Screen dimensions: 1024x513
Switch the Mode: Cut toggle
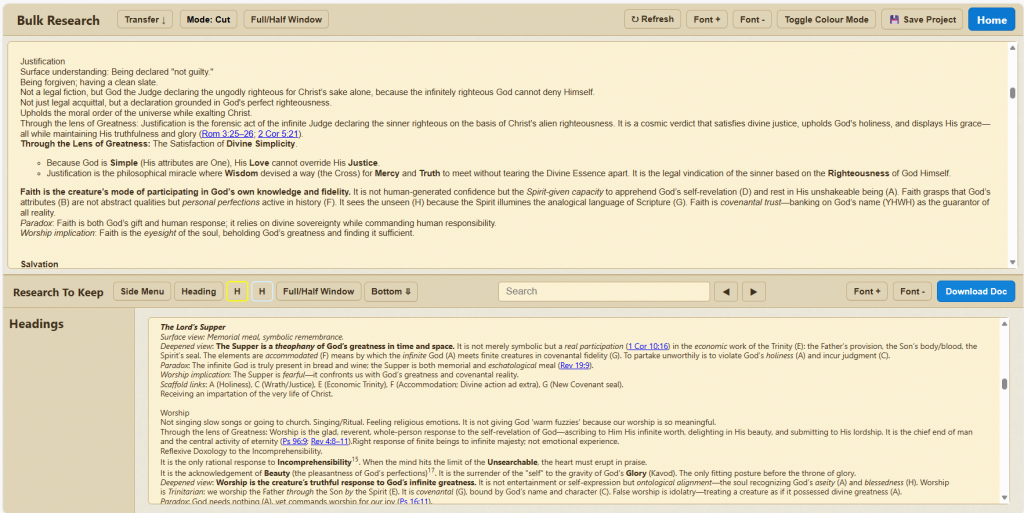(x=209, y=19)
